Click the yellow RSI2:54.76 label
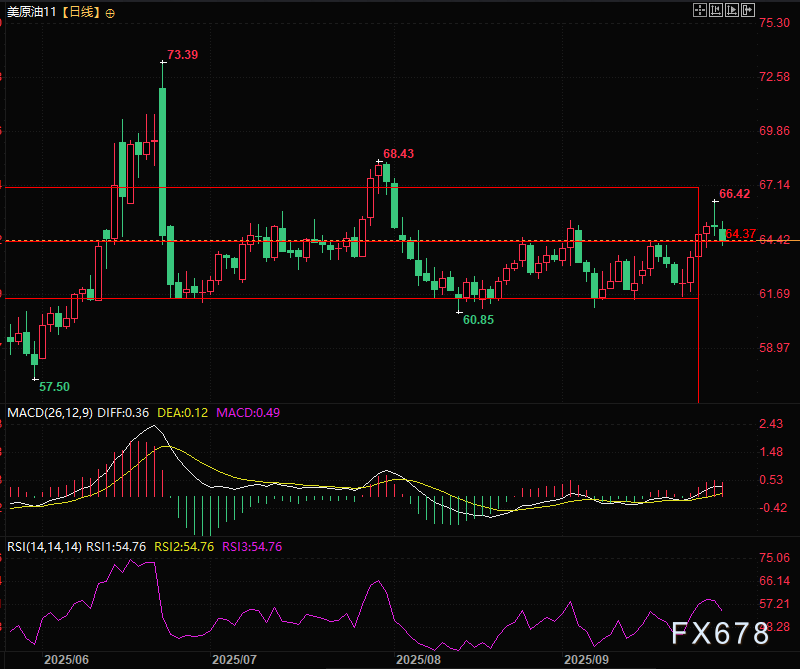Image resolution: width=800 pixels, height=669 pixels. pyautogui.click(x=185, y=546)
